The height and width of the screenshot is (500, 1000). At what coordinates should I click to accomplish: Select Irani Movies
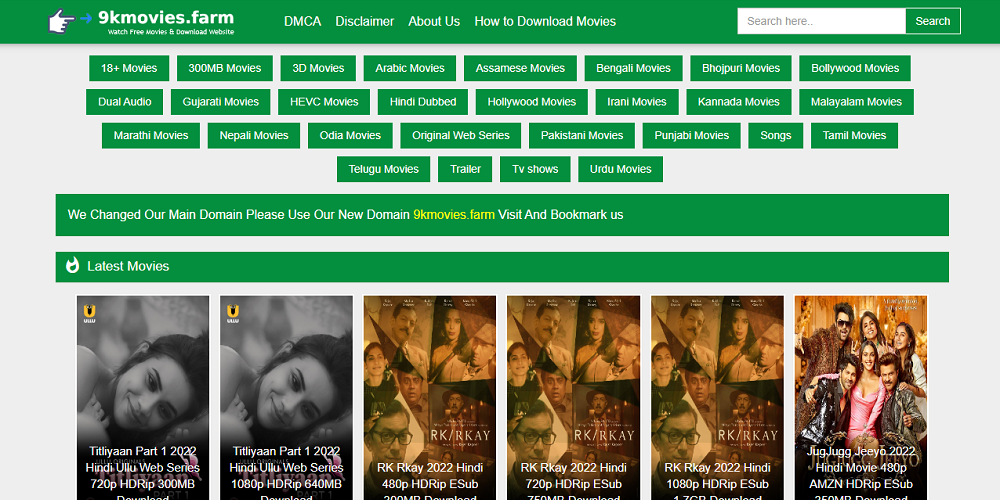(637, 102)
